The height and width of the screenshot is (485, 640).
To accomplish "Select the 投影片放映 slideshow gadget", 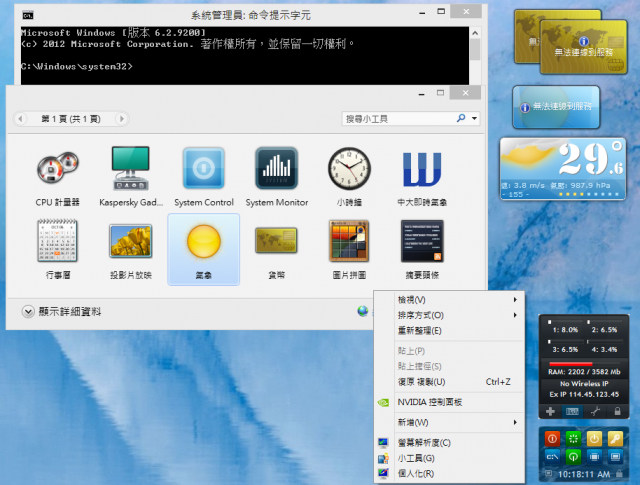I will (x=131, y=249).
